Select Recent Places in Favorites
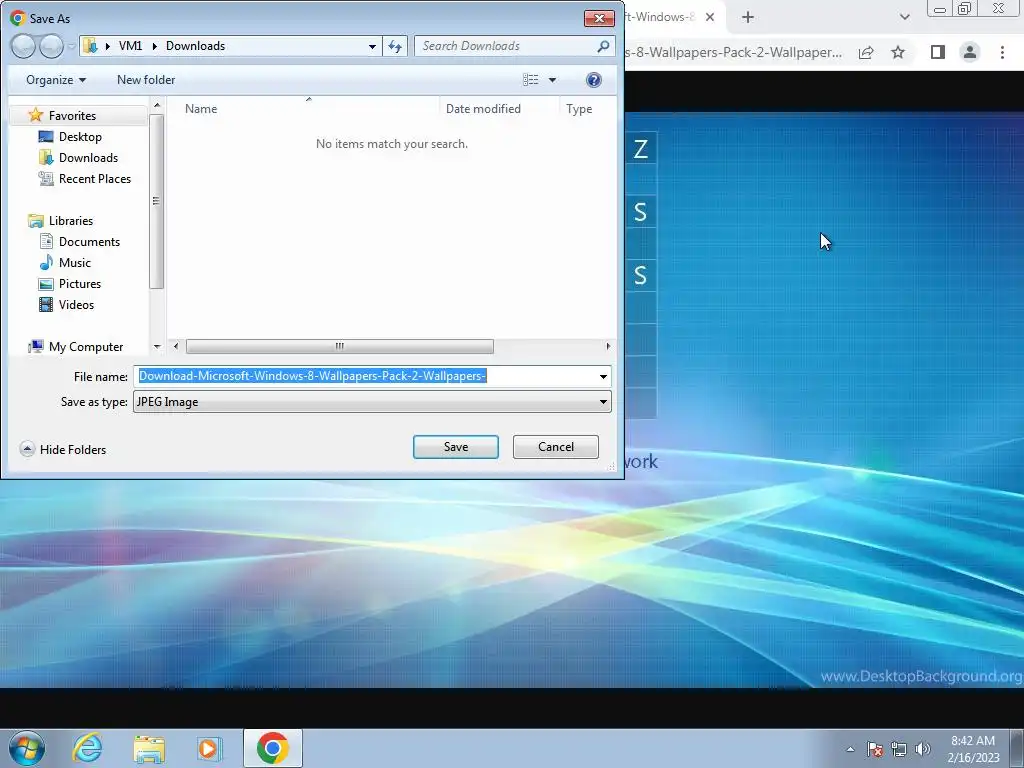The width and height of the screenshot is (1024, 768). [95, 178]
